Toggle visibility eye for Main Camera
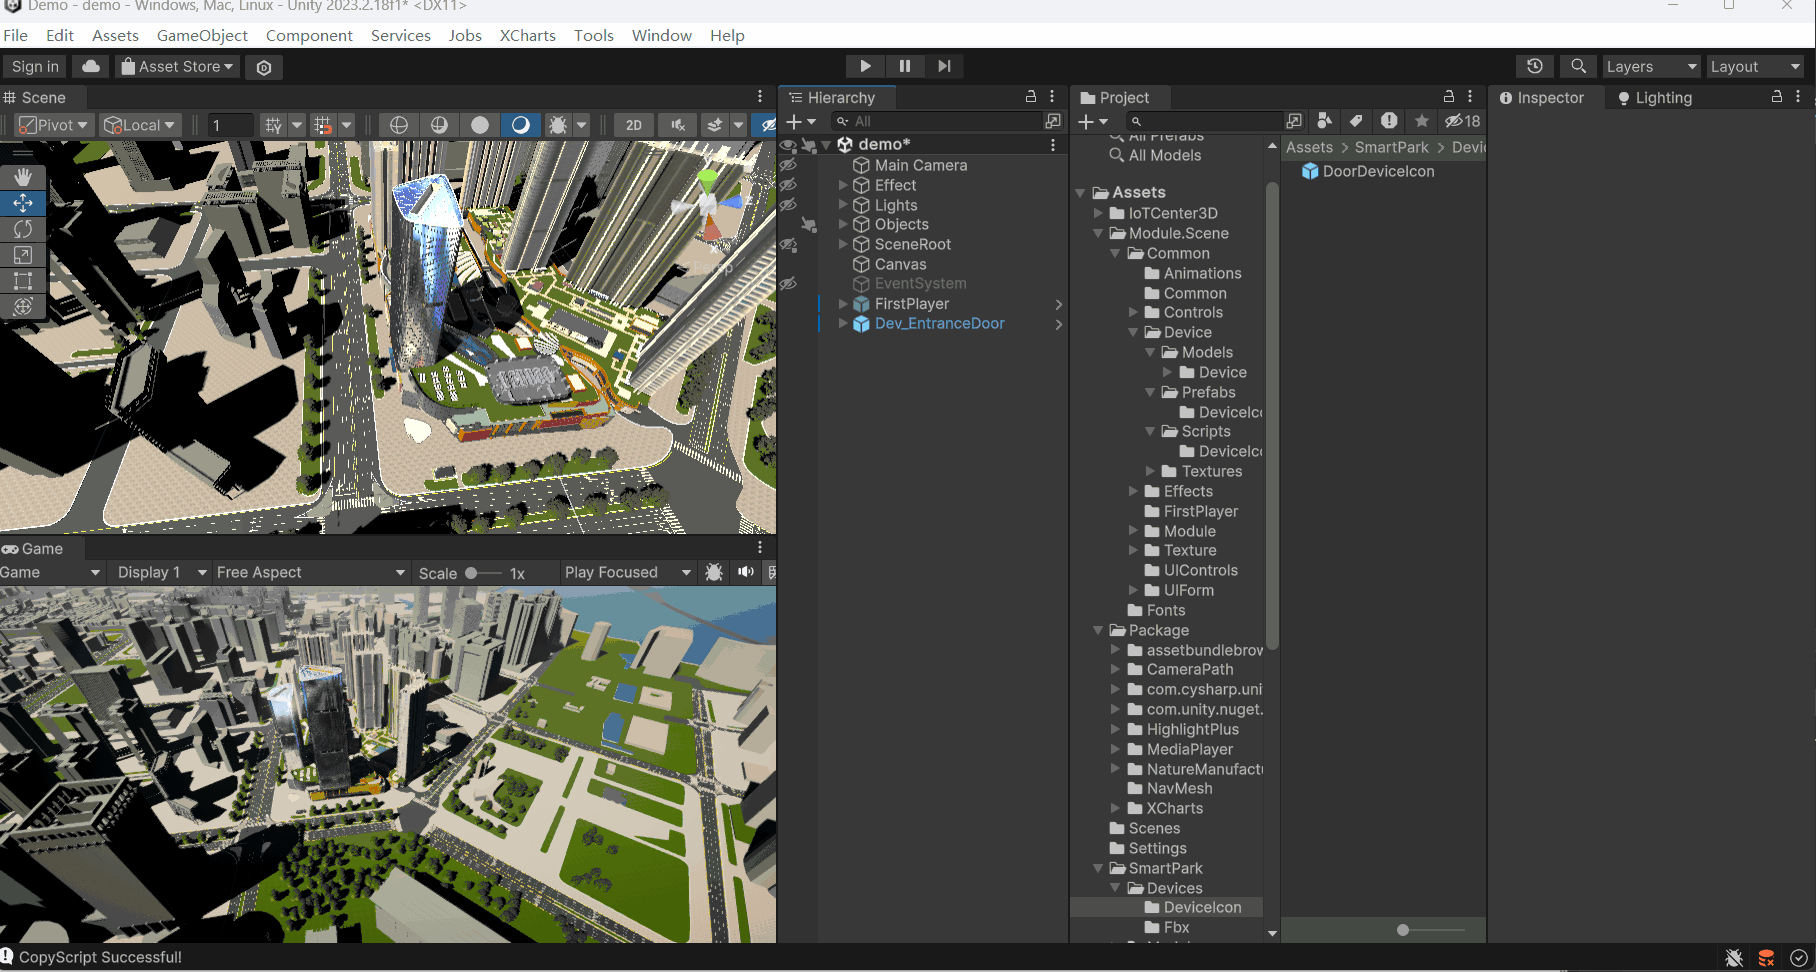Image resolution: width=1816 pixels, height=972 pixels. click(788, 165)
